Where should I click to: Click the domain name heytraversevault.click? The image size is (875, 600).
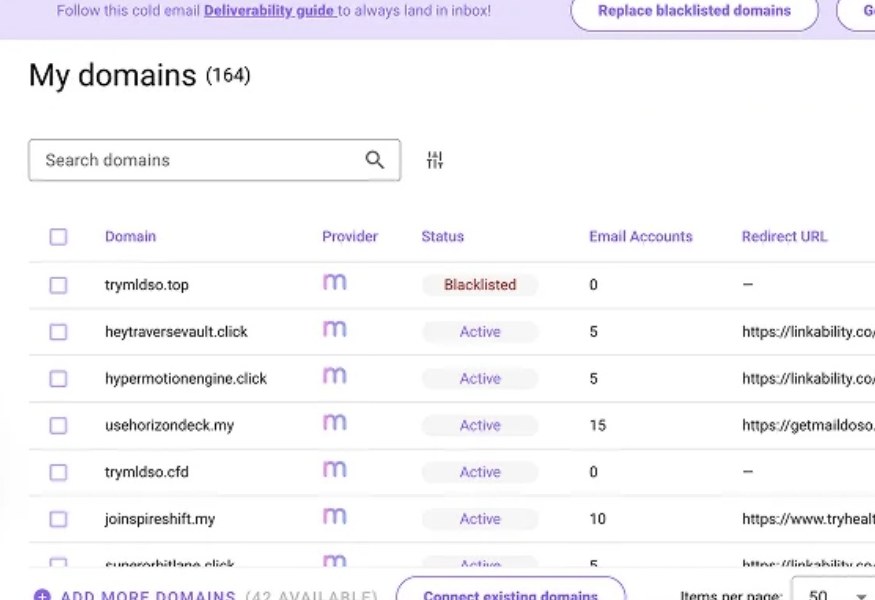(176, 332)
